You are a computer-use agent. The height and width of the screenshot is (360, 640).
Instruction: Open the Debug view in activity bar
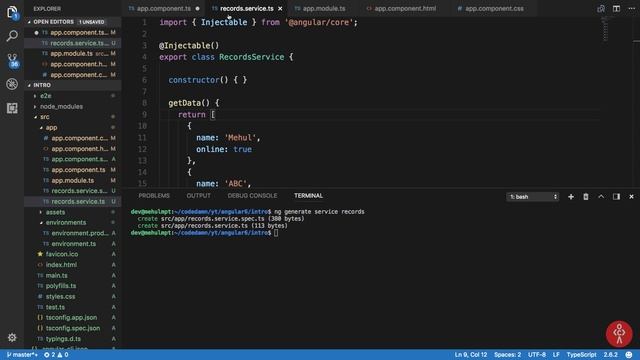click(12, 84)
